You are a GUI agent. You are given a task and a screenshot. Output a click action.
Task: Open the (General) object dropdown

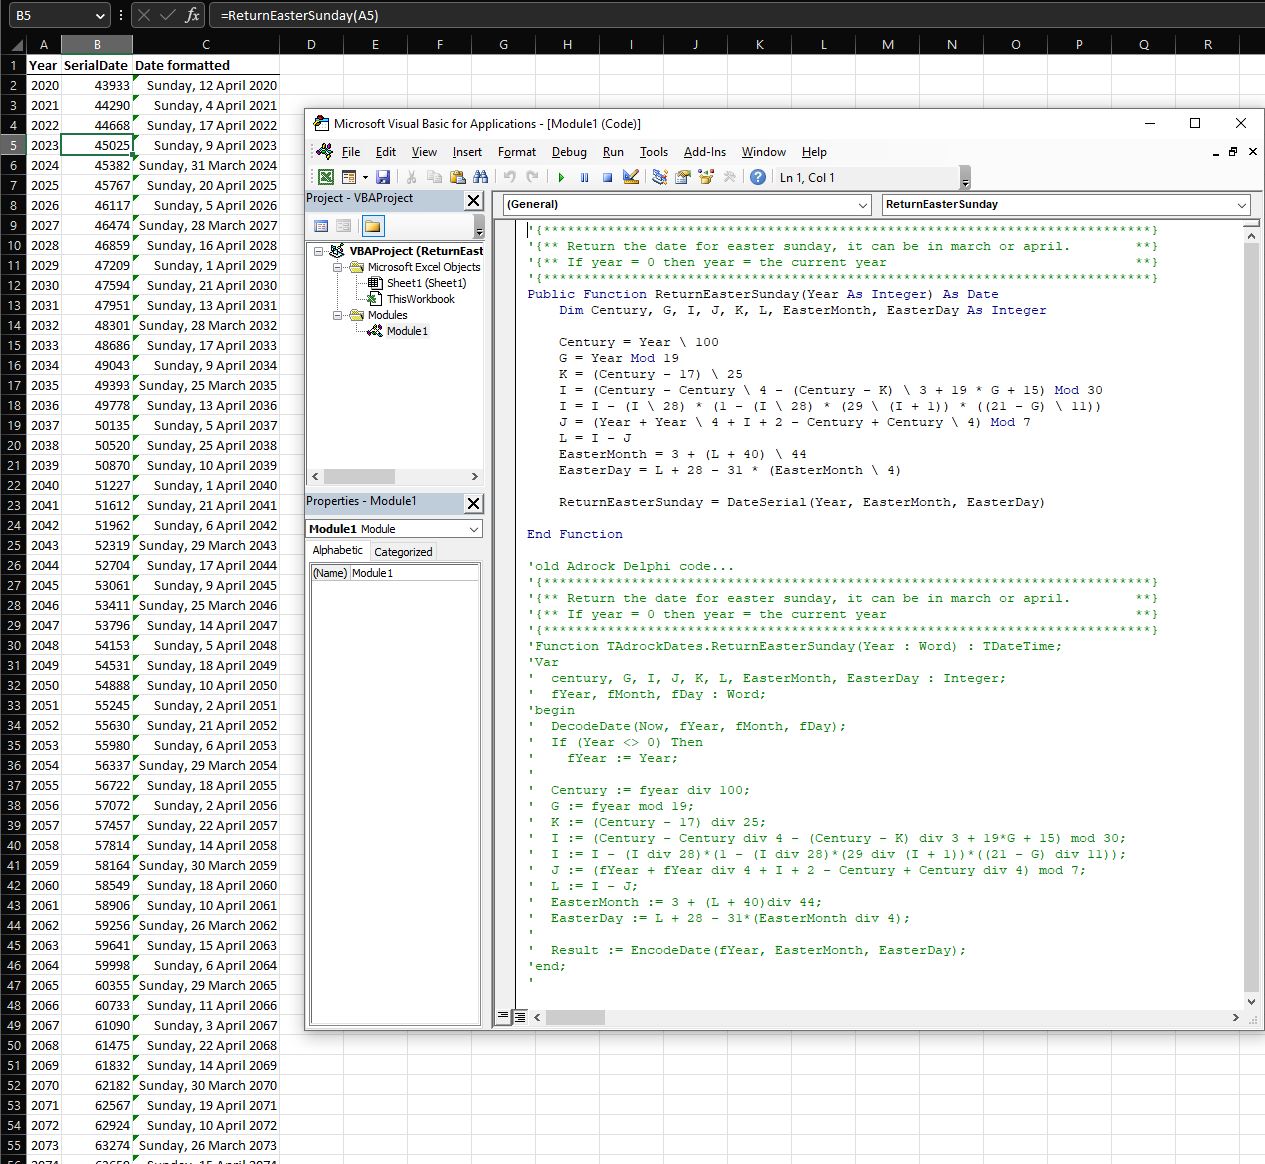pyautogui.click(x=863, y=205)
